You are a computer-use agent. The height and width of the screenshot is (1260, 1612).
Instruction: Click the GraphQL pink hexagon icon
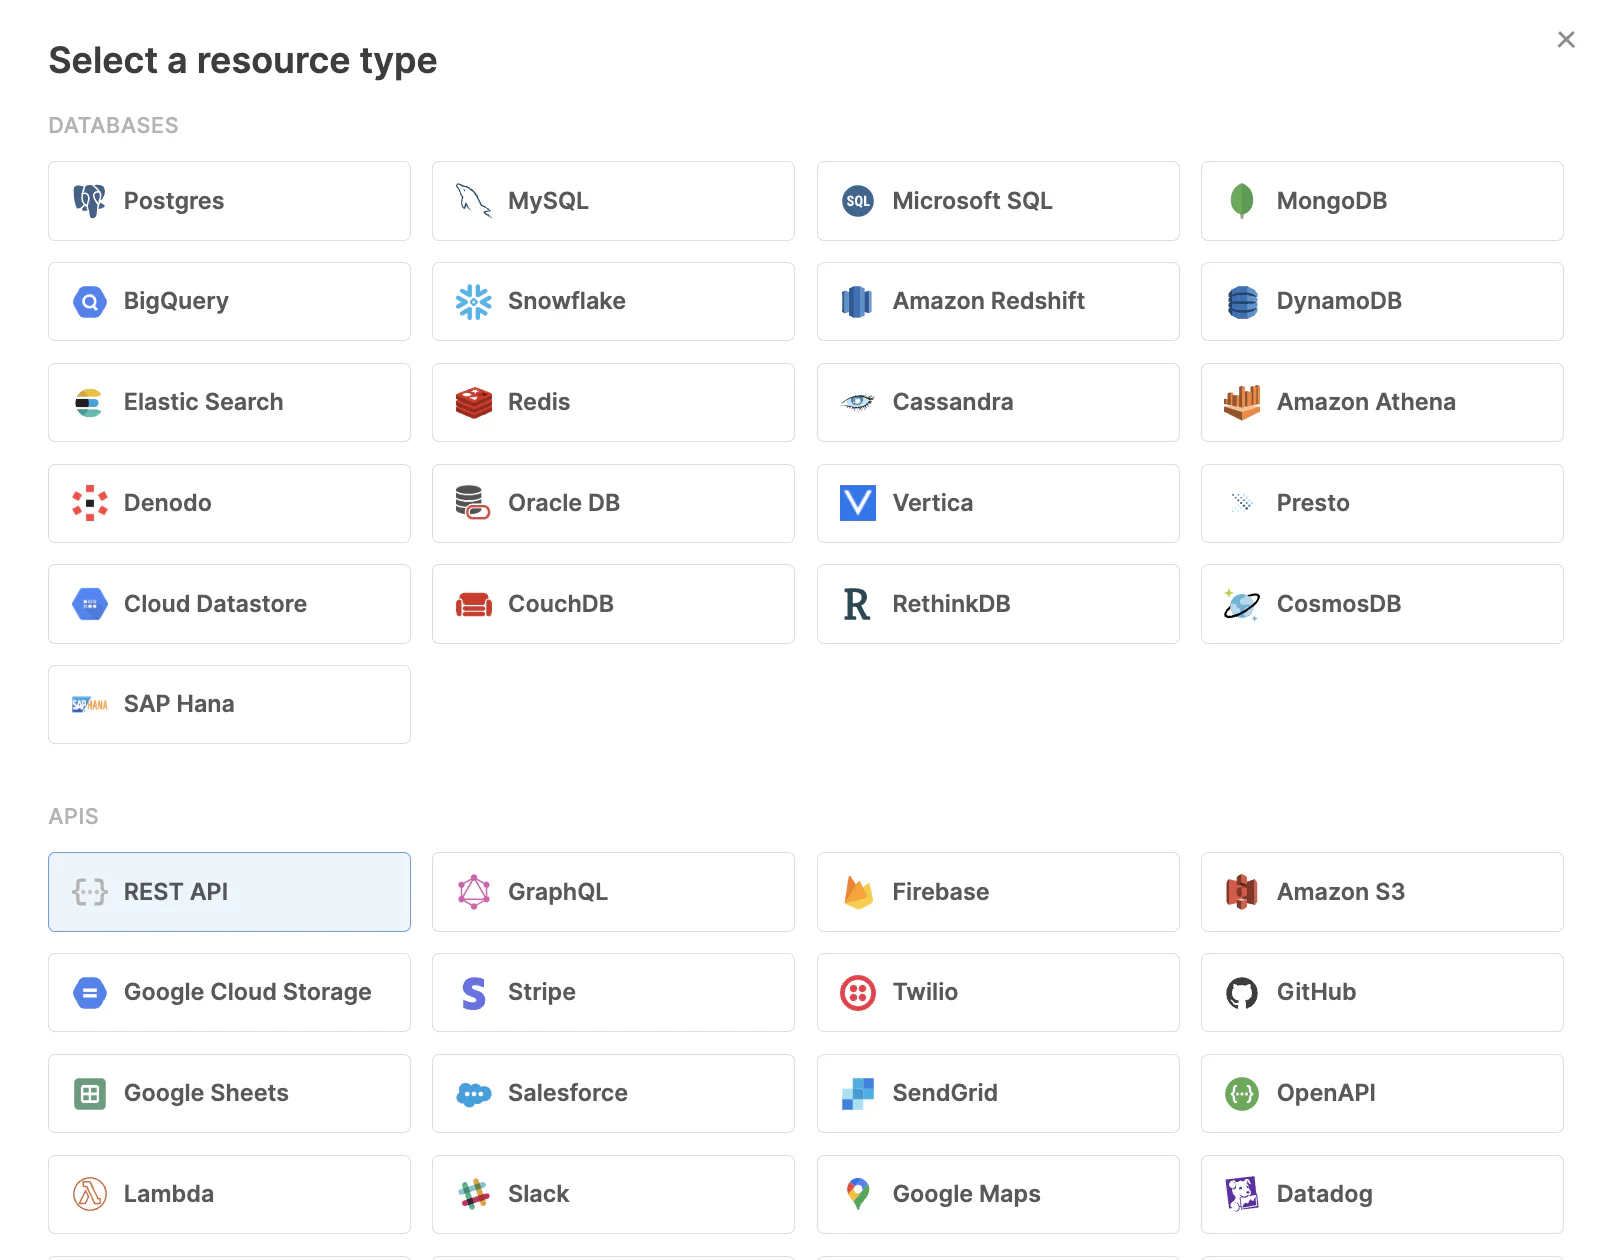tap(473, 892)
